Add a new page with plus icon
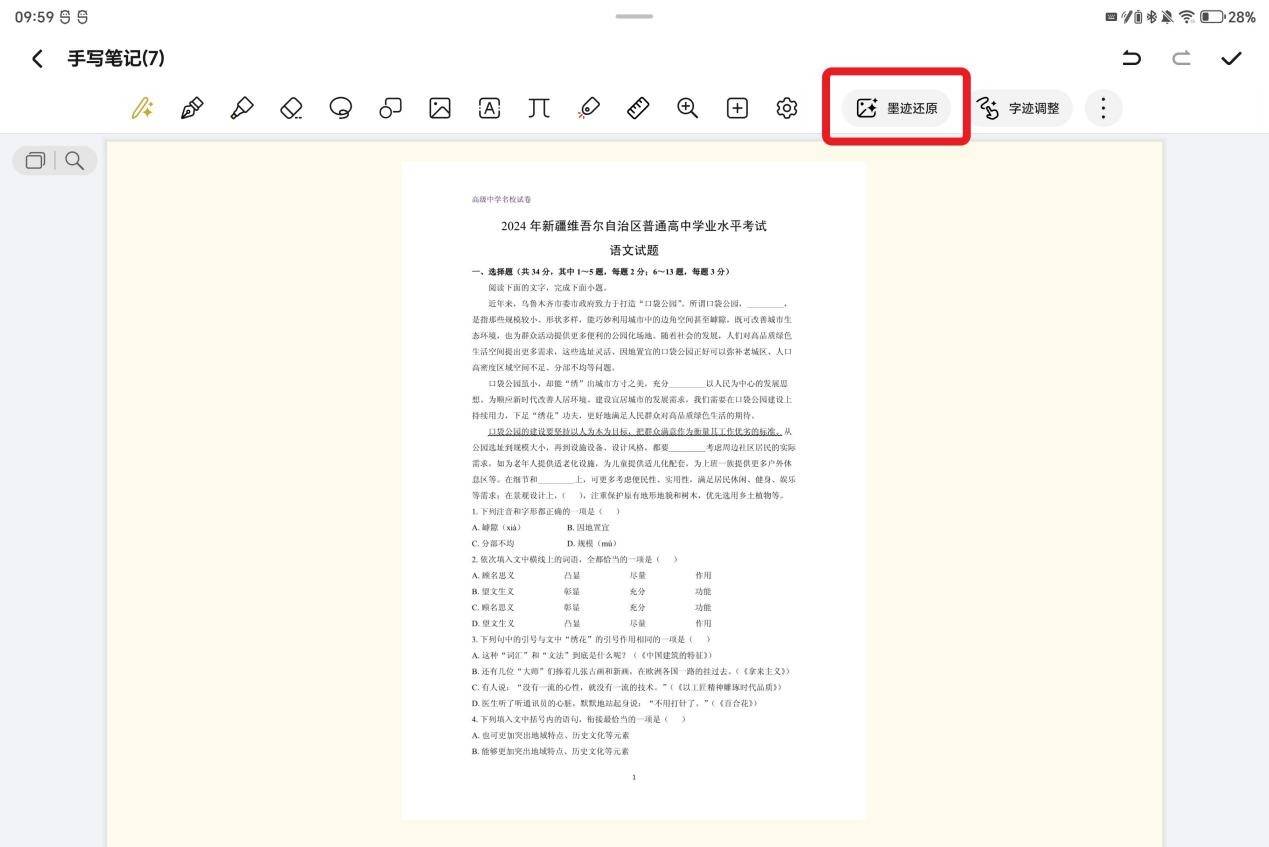Screen dimensions: 1269x847 pyautogui.click(x=737, y=108)
